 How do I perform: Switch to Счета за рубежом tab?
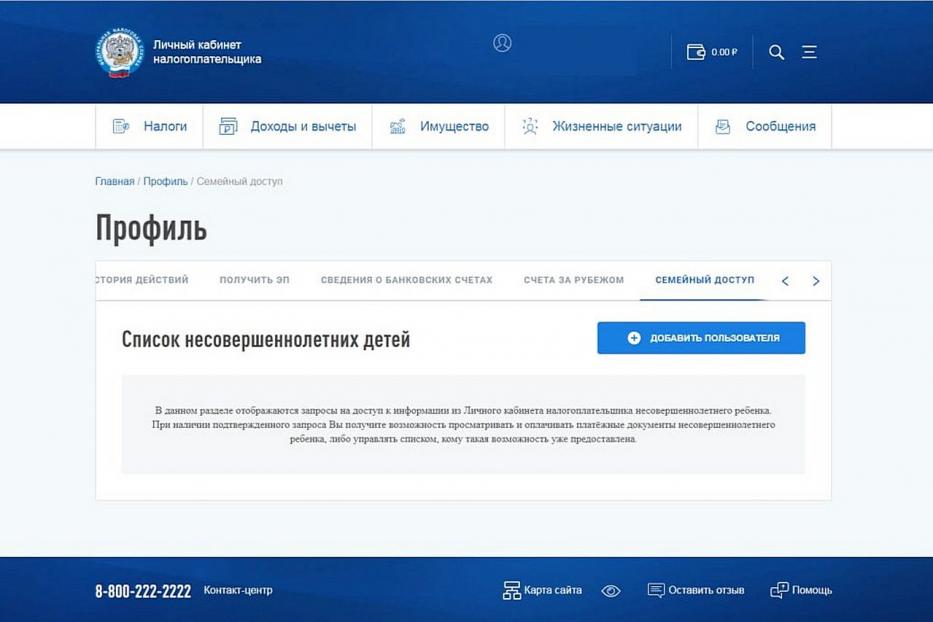point(574,280)
